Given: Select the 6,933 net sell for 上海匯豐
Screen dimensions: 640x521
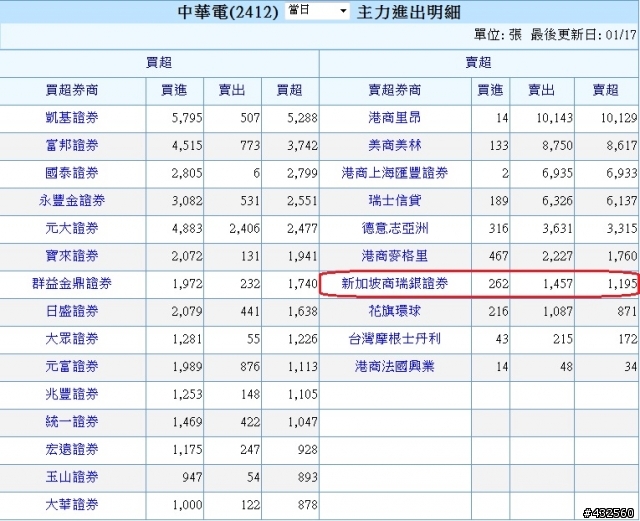Looking at the screenshot, I should (x=622, y=174).
